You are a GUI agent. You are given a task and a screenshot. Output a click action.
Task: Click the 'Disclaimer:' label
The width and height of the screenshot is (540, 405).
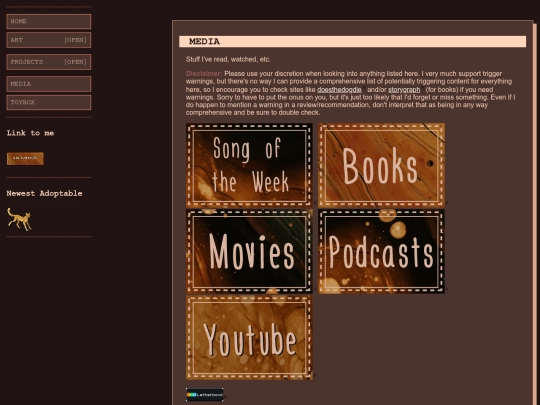click(x=204, y=73)
